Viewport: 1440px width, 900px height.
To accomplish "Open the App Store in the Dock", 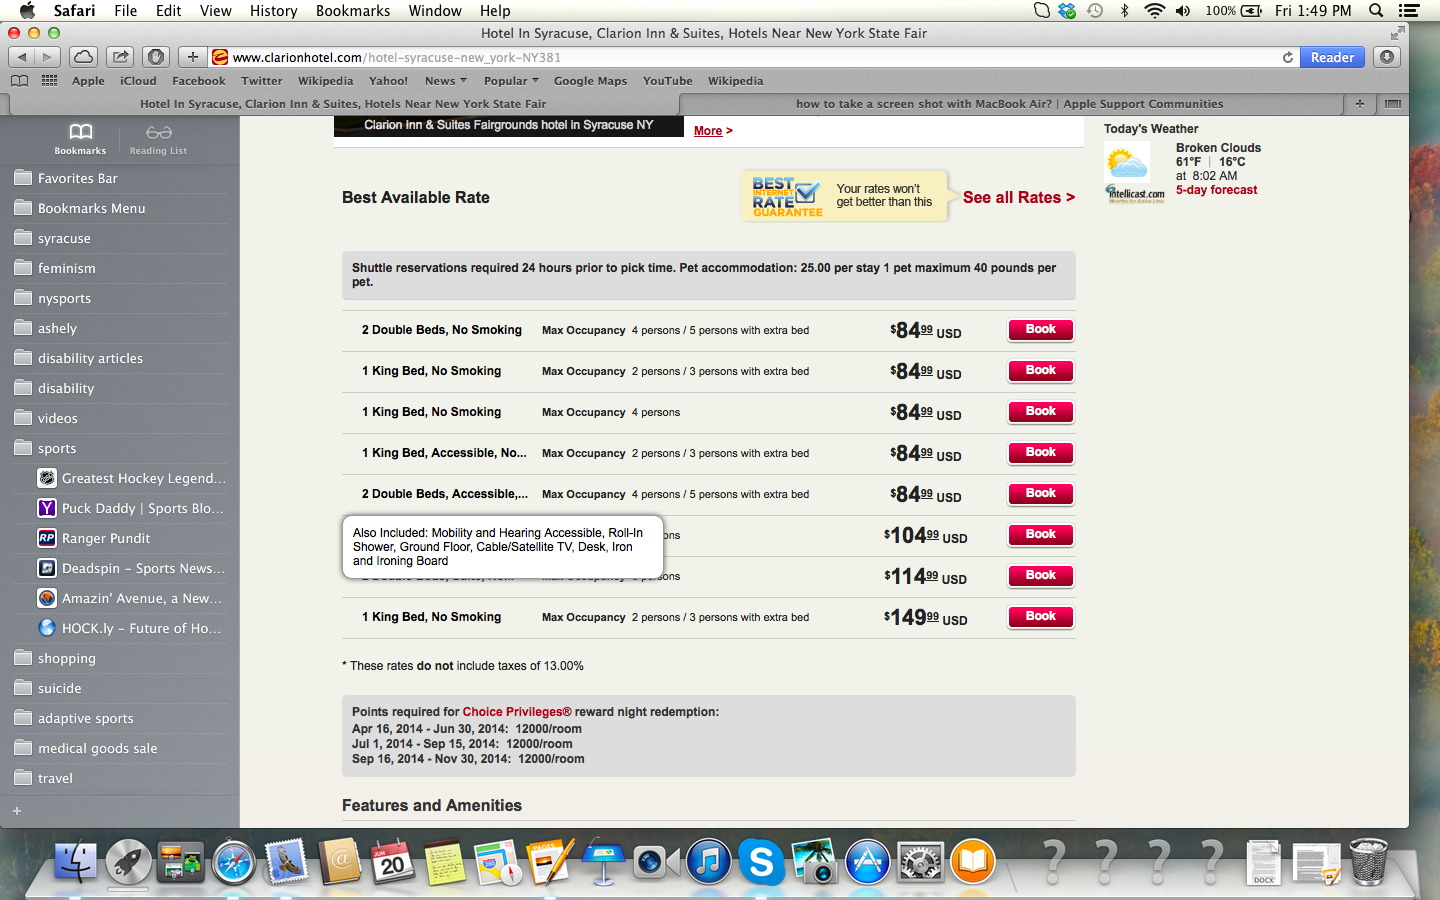I will (x=867, y=861).
